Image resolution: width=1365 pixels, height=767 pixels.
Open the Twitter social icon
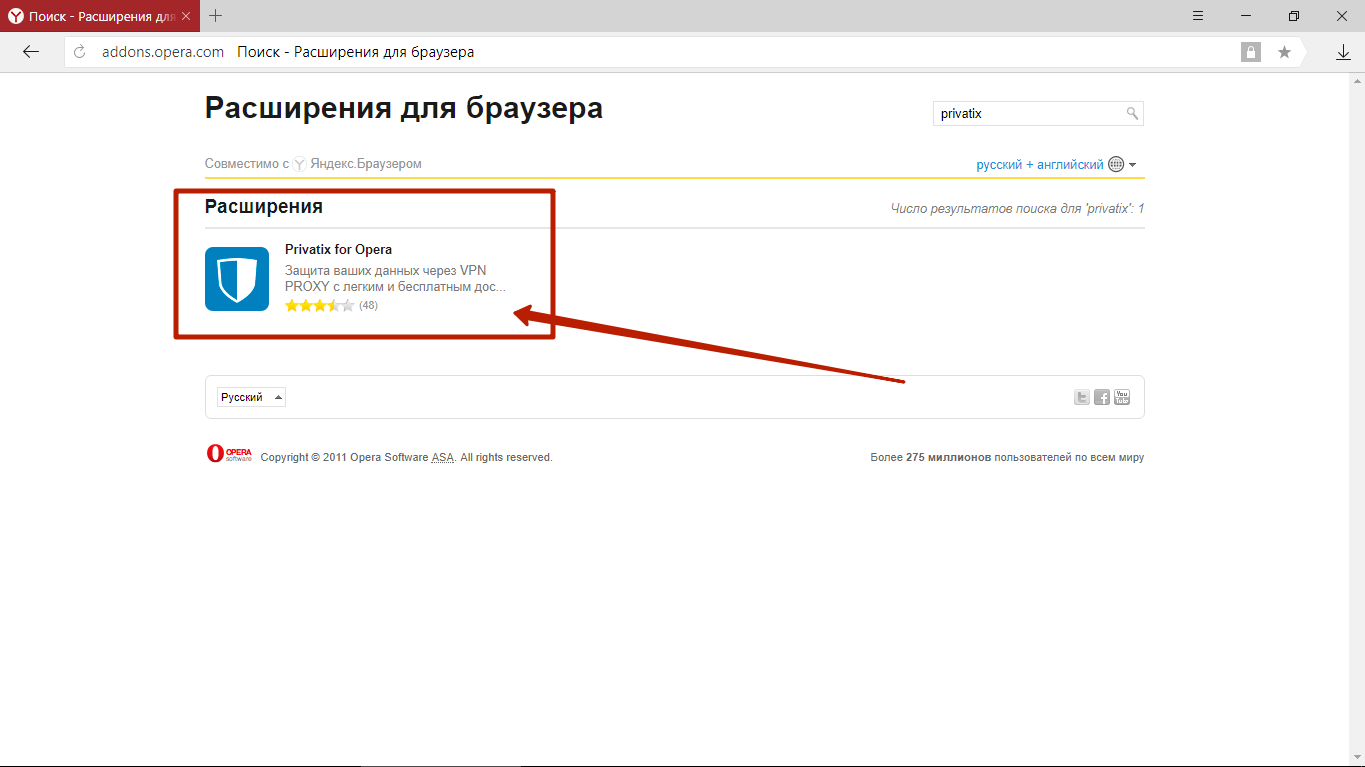pyautogui.click(x=1081, y=397)
